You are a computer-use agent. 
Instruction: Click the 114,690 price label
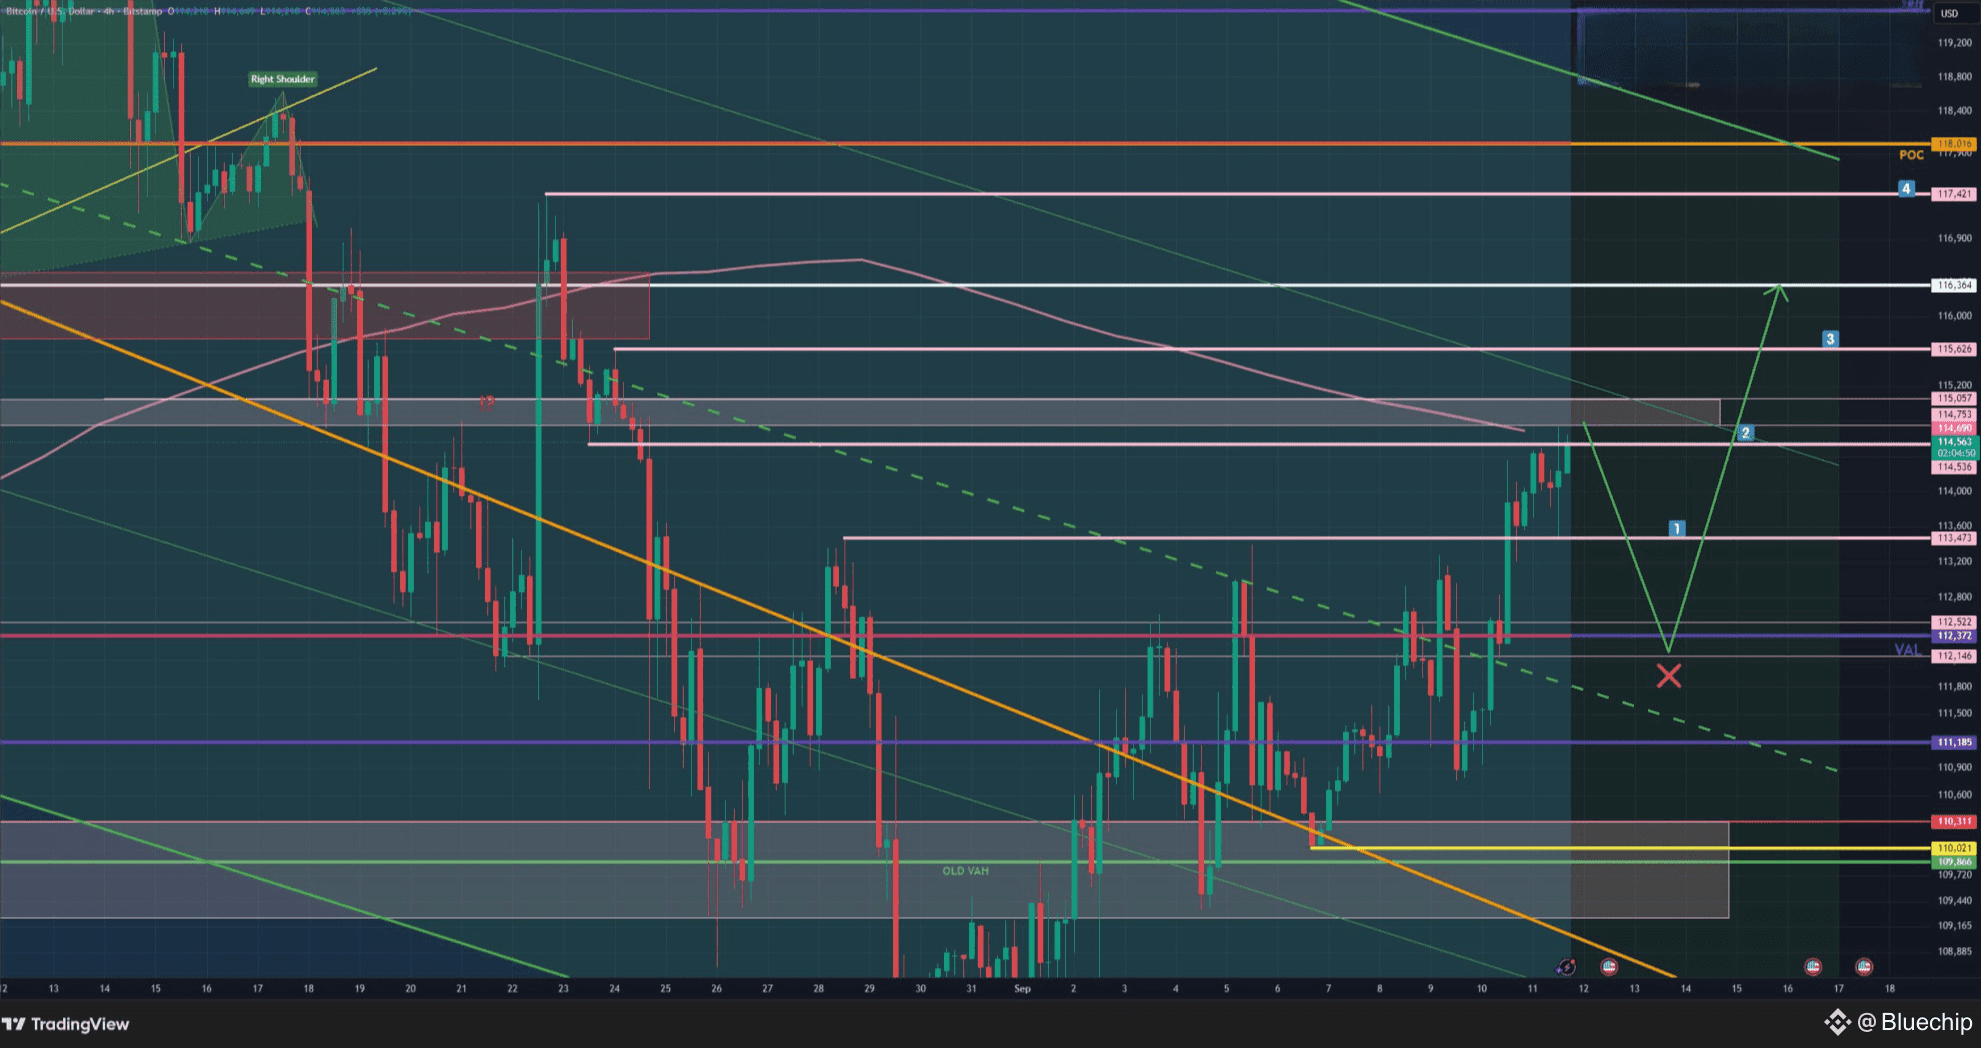(x=1954, y=428)
